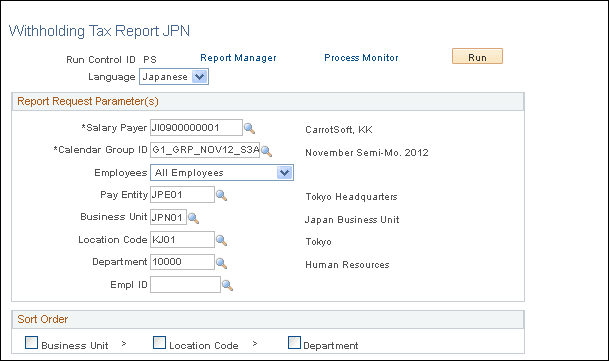
Task: Focus the Pay Entity input JPE01
Action: (182, 194)
